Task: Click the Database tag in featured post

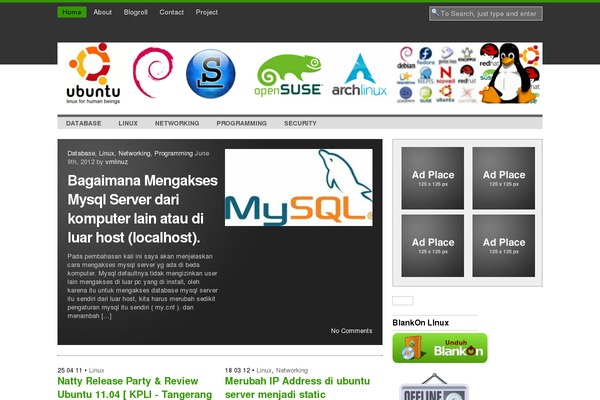Action: pos(81,153)
